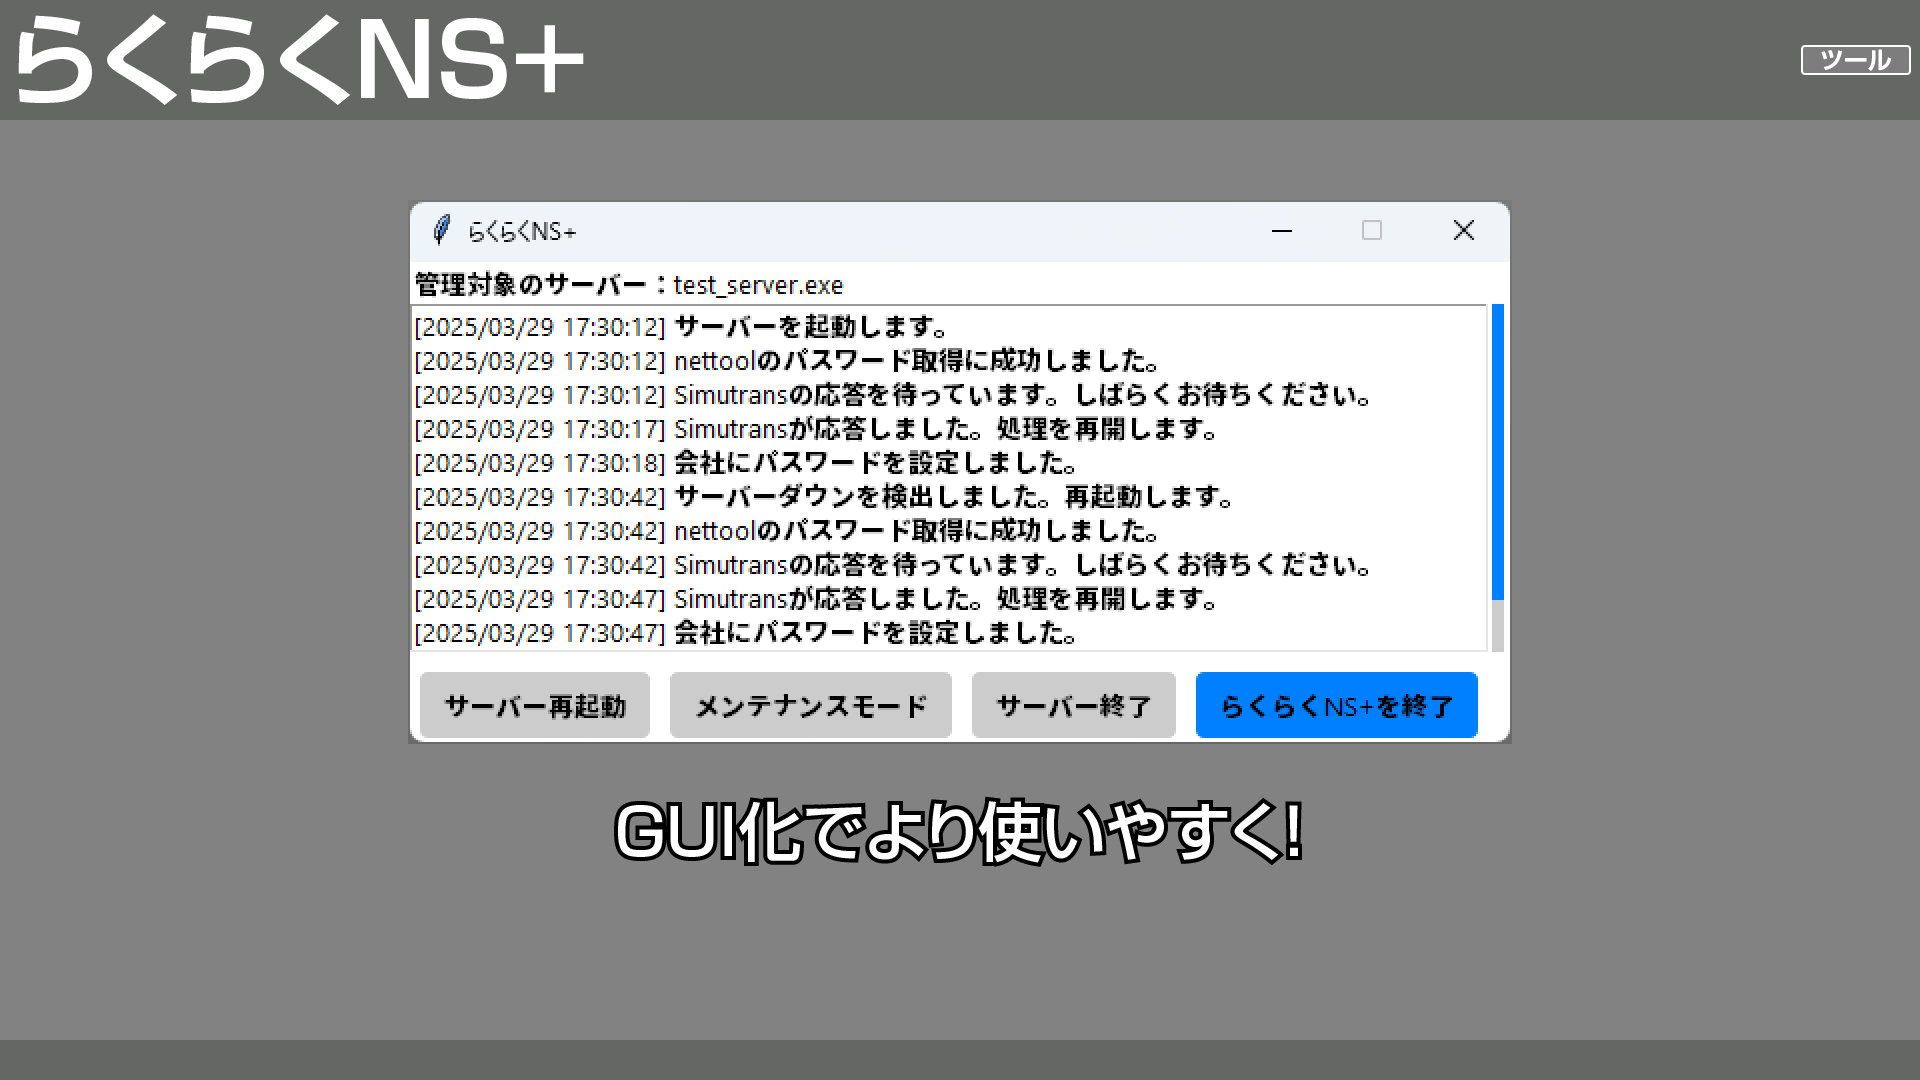Close the らくらくNS+ window
This screenshot has height=1080, width=1920.
pos(1463,231)
